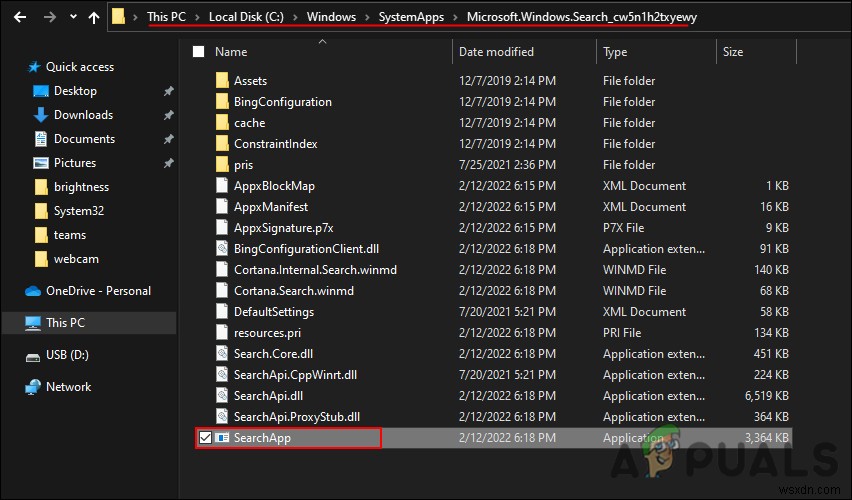Unpin Desktop using its pin icon
The height and width of the screenshot is (500, 852).
coord(169,91)
